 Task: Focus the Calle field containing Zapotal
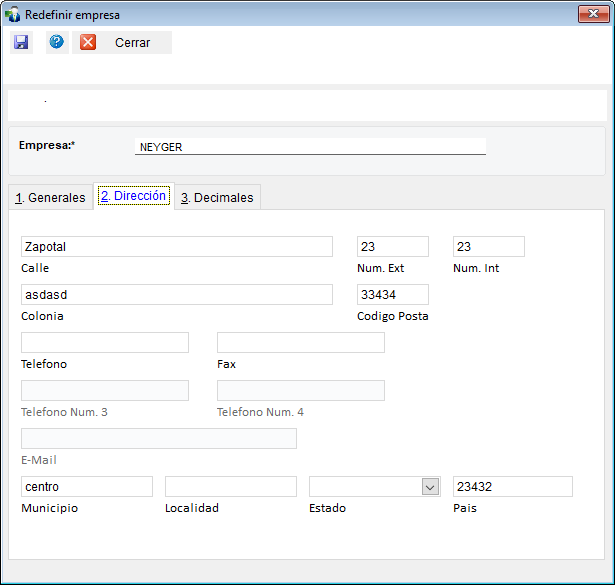click(x=177, y=247)
